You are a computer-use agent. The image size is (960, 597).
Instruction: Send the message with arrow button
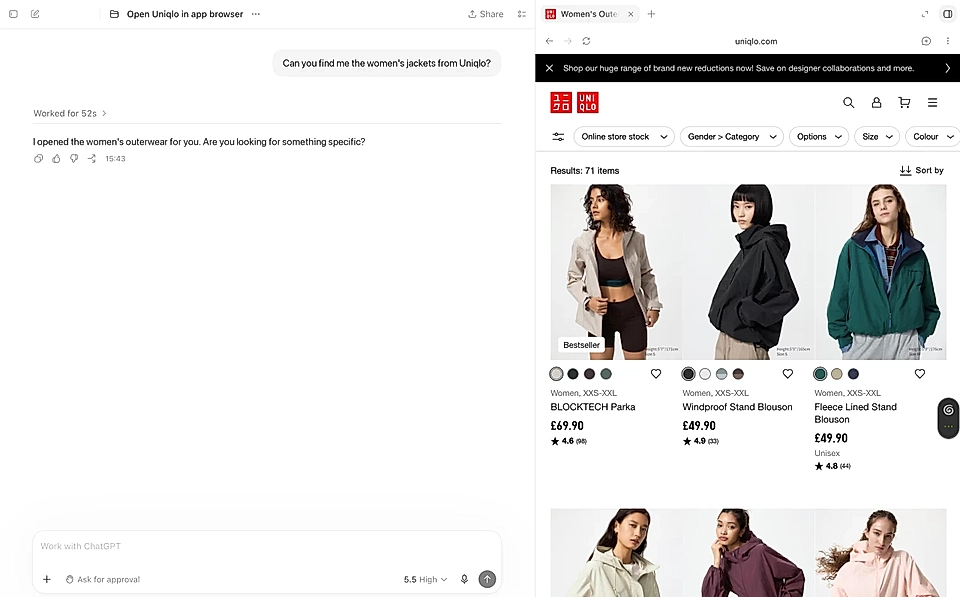point(487,579)
